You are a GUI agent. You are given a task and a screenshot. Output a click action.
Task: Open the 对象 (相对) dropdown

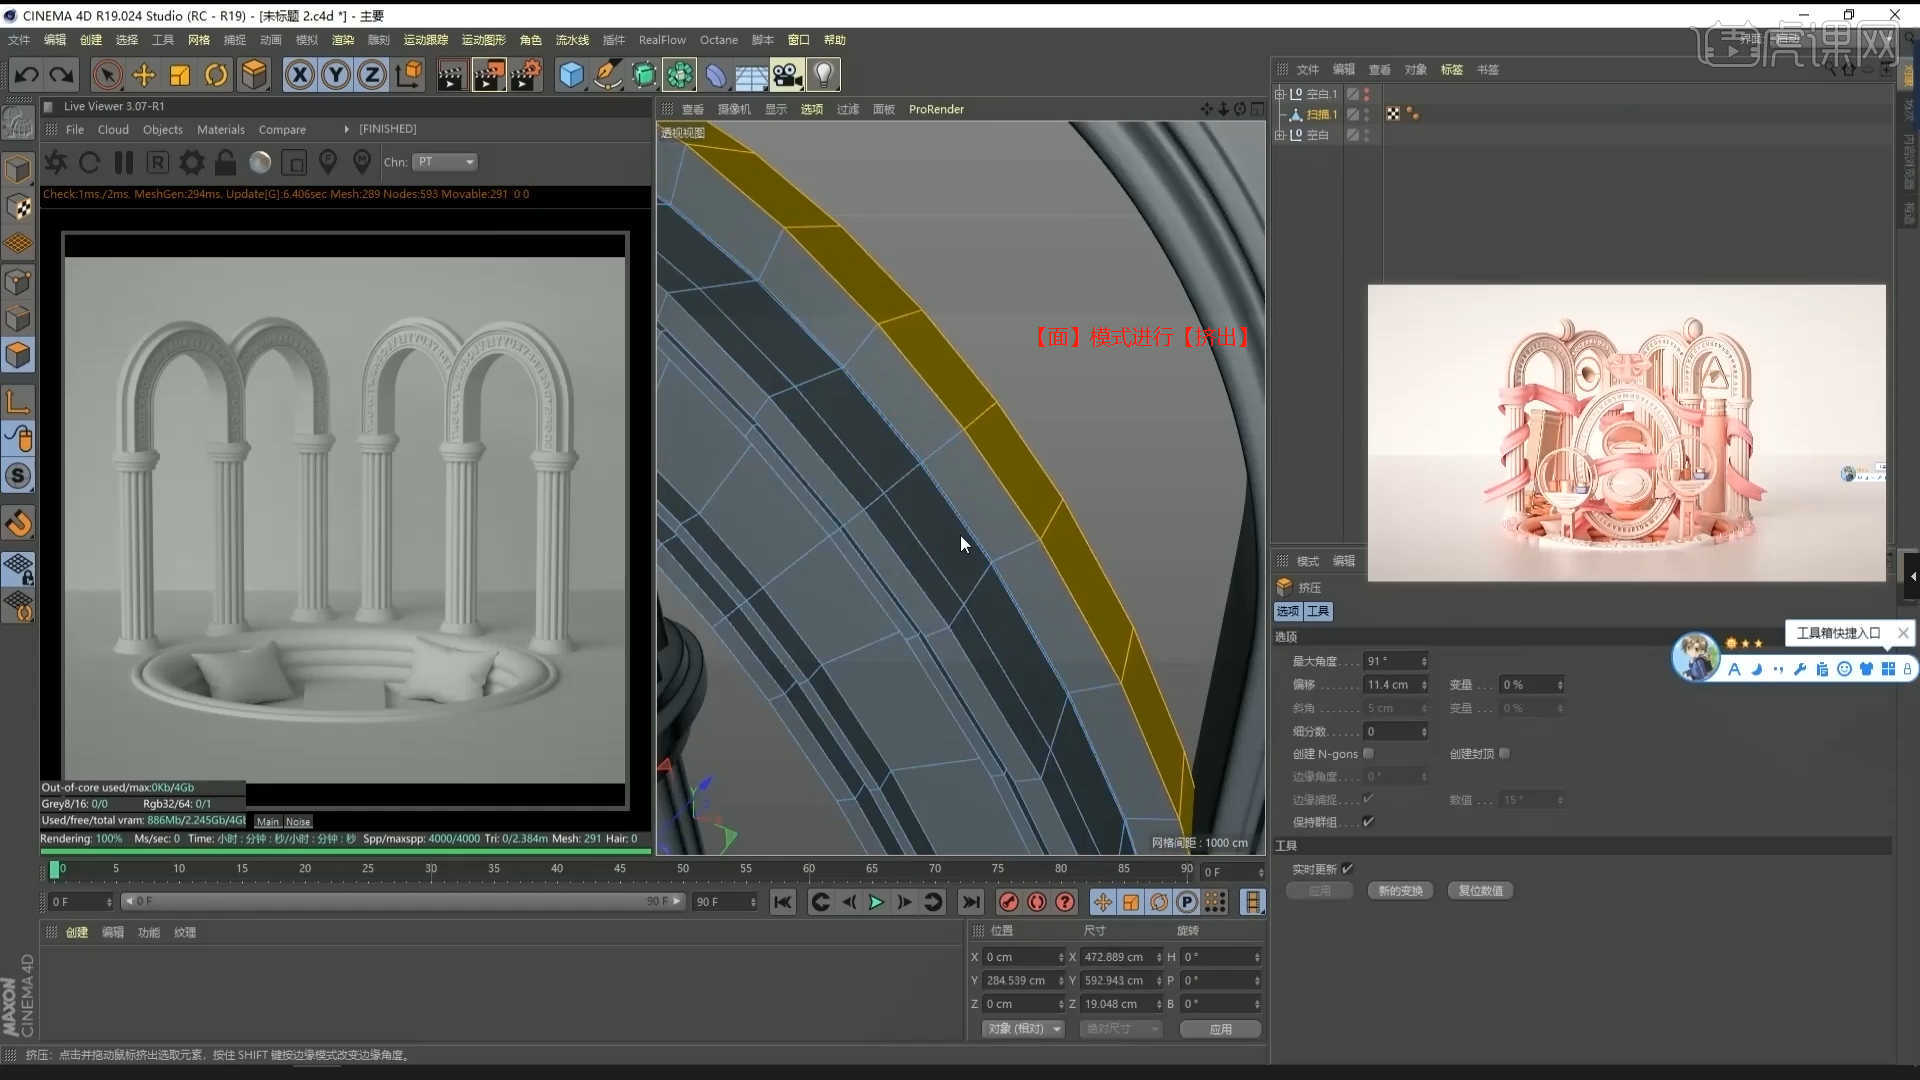[x=1023, y=1029]
